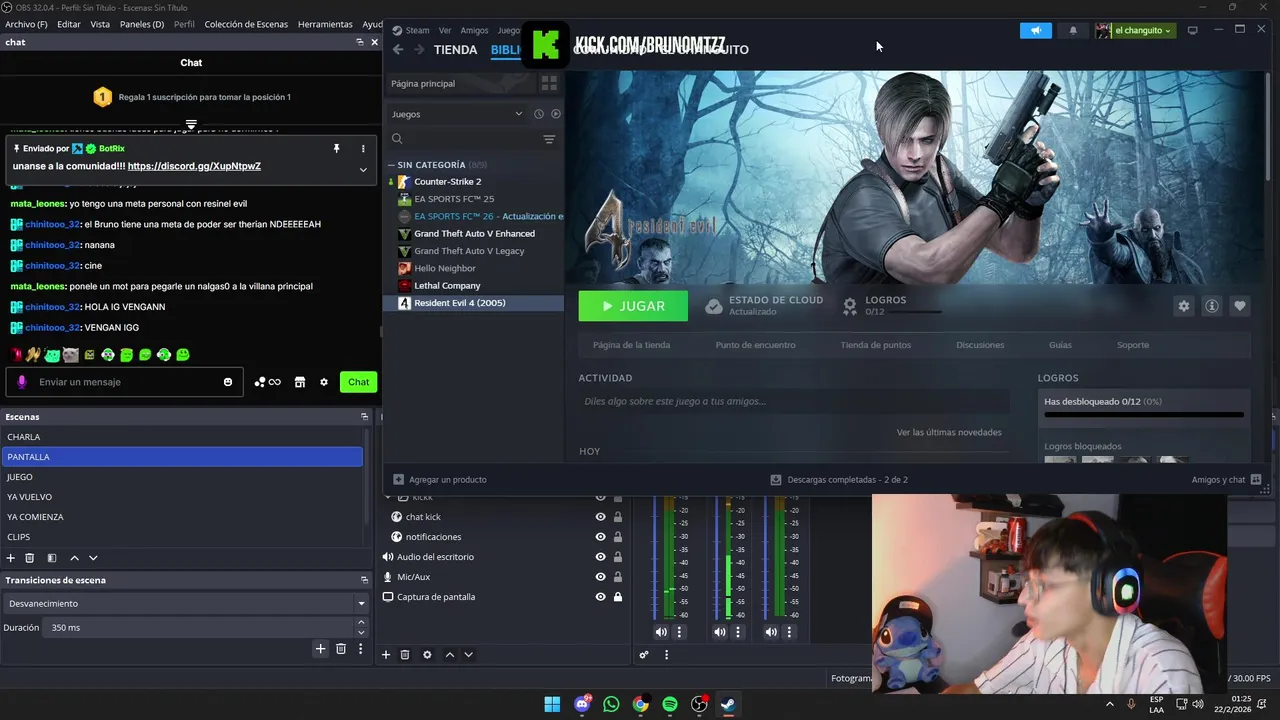The height and width of the screenshot is (720, 1280).
Task: Click the recent activity clock icon in Steam
Action: (538, 114)
